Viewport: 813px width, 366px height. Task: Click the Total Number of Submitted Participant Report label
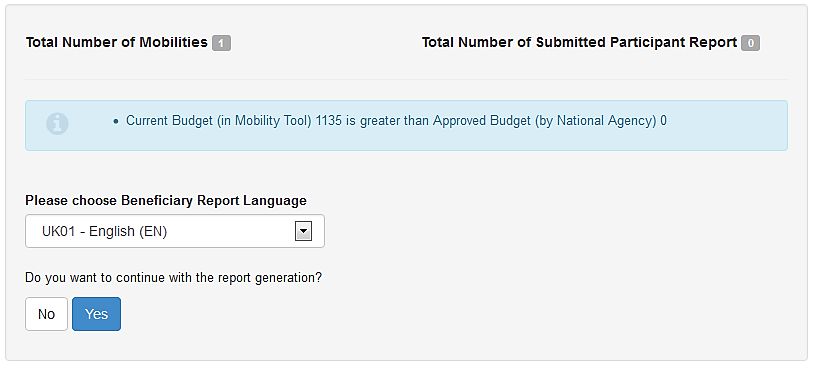pos(579,43)
